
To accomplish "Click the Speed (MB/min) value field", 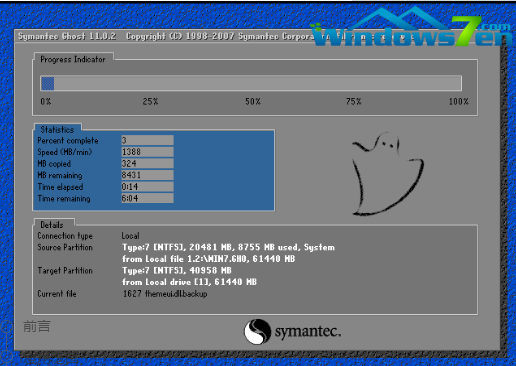I will 147,152.
